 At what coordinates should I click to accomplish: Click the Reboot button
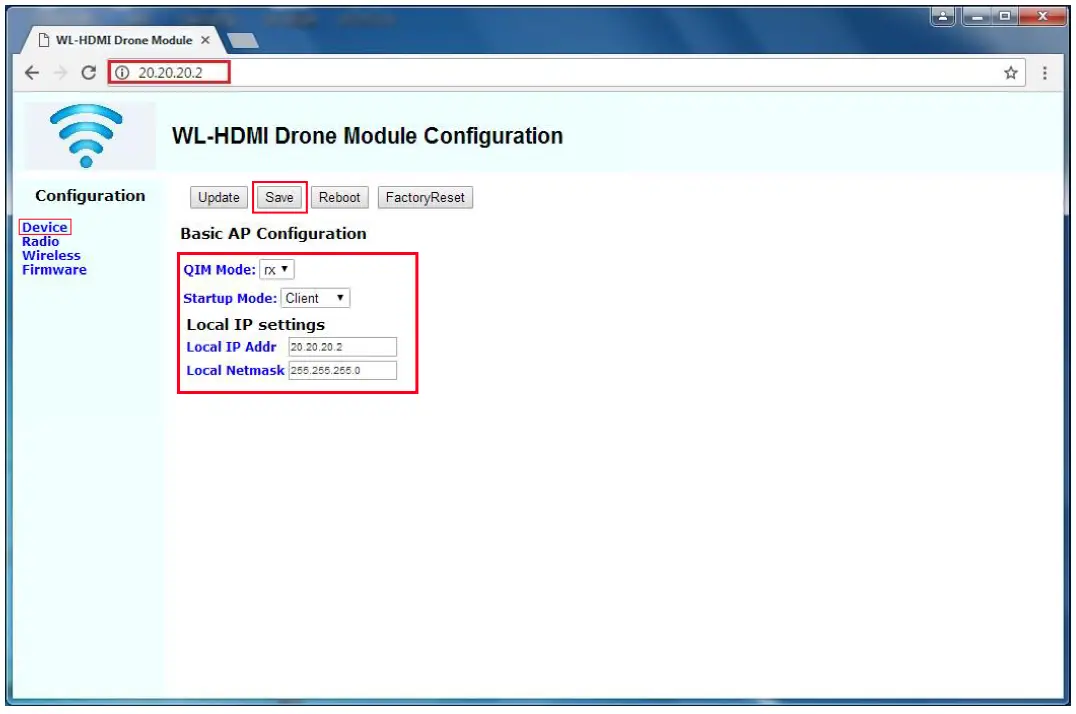339,198
